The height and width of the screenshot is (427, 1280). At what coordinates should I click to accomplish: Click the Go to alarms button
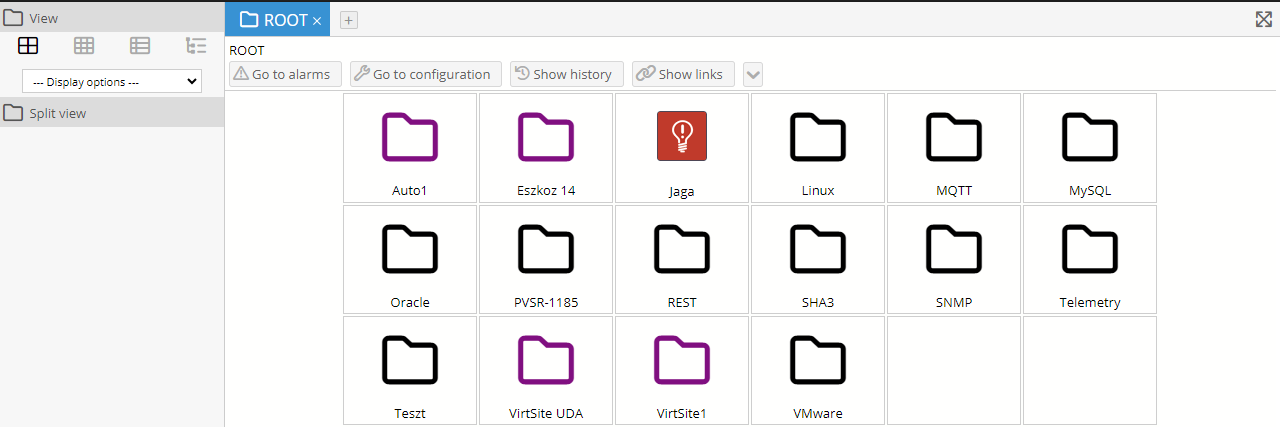point(286,74)
